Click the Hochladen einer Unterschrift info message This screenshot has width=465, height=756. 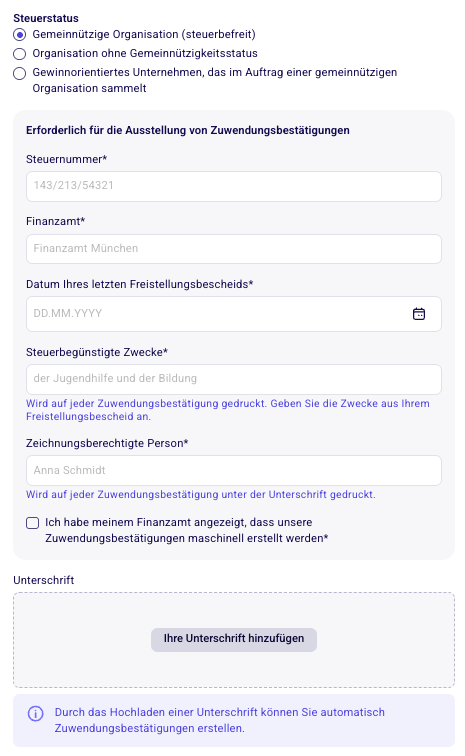tap(219, 720)
